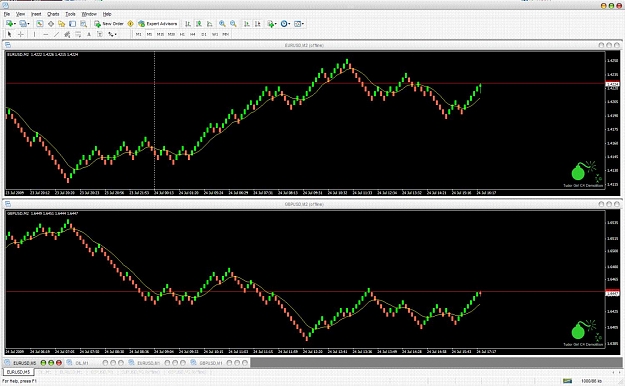Open the Insert menu

click(x=36, y=14)
